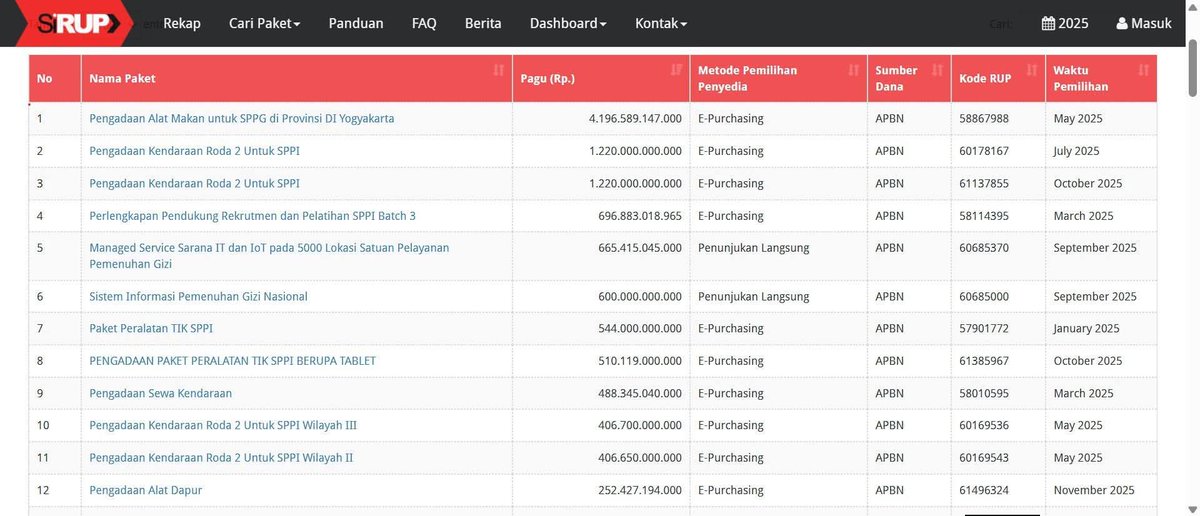
Task: Open the 2025 calendar year selector
Action: pyautogui.click(x=1065, y=23)
